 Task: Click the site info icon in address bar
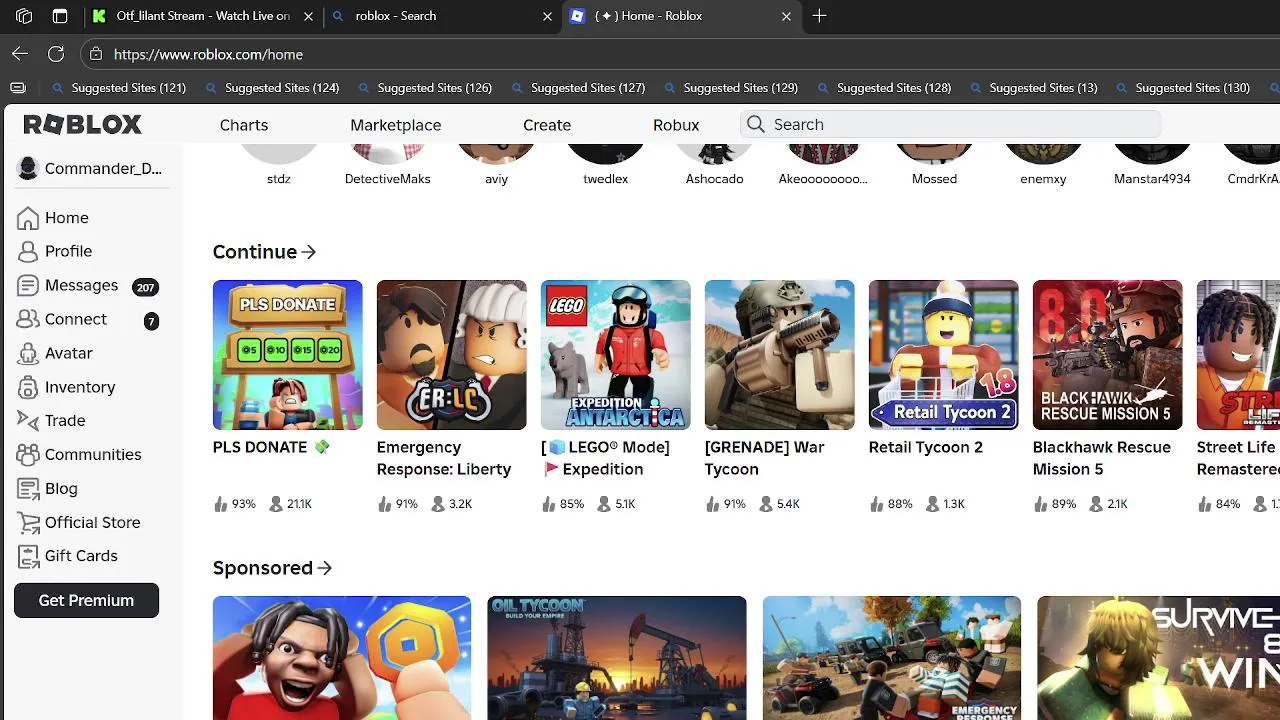[95, 54]
